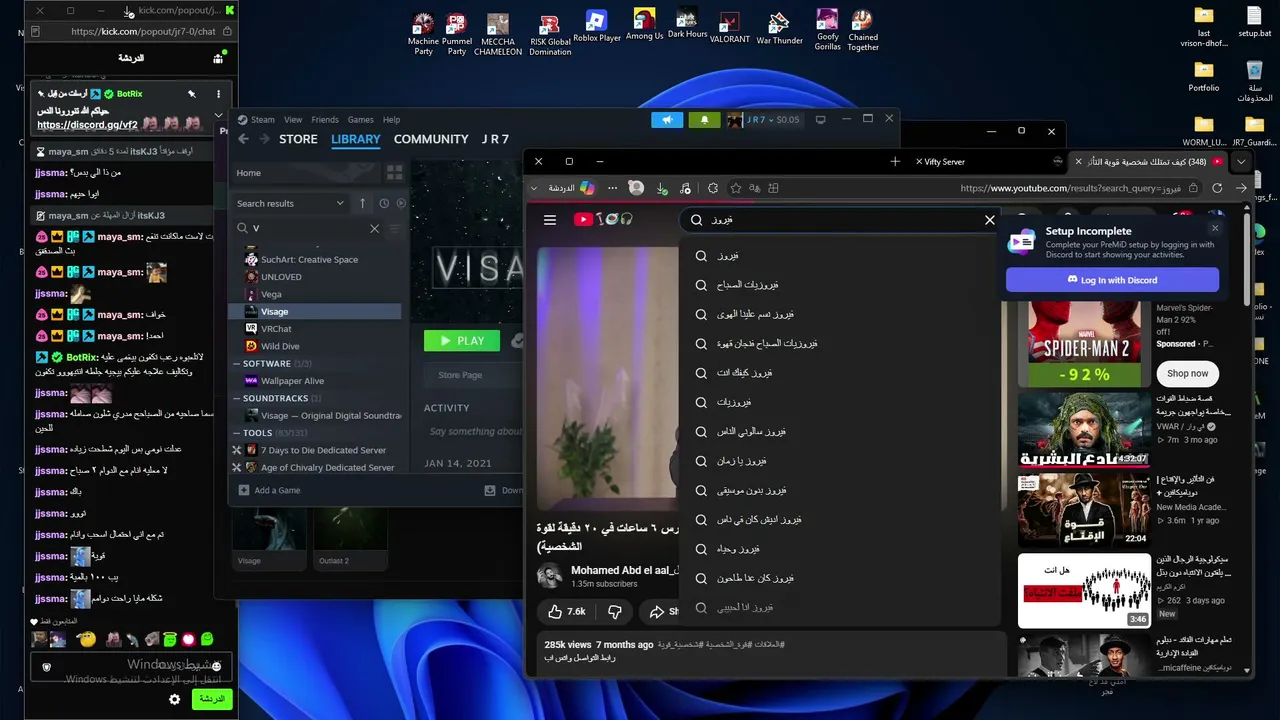Send chat with green Kick button
Screen dimensions: 1280x720
tap(212, 699)
